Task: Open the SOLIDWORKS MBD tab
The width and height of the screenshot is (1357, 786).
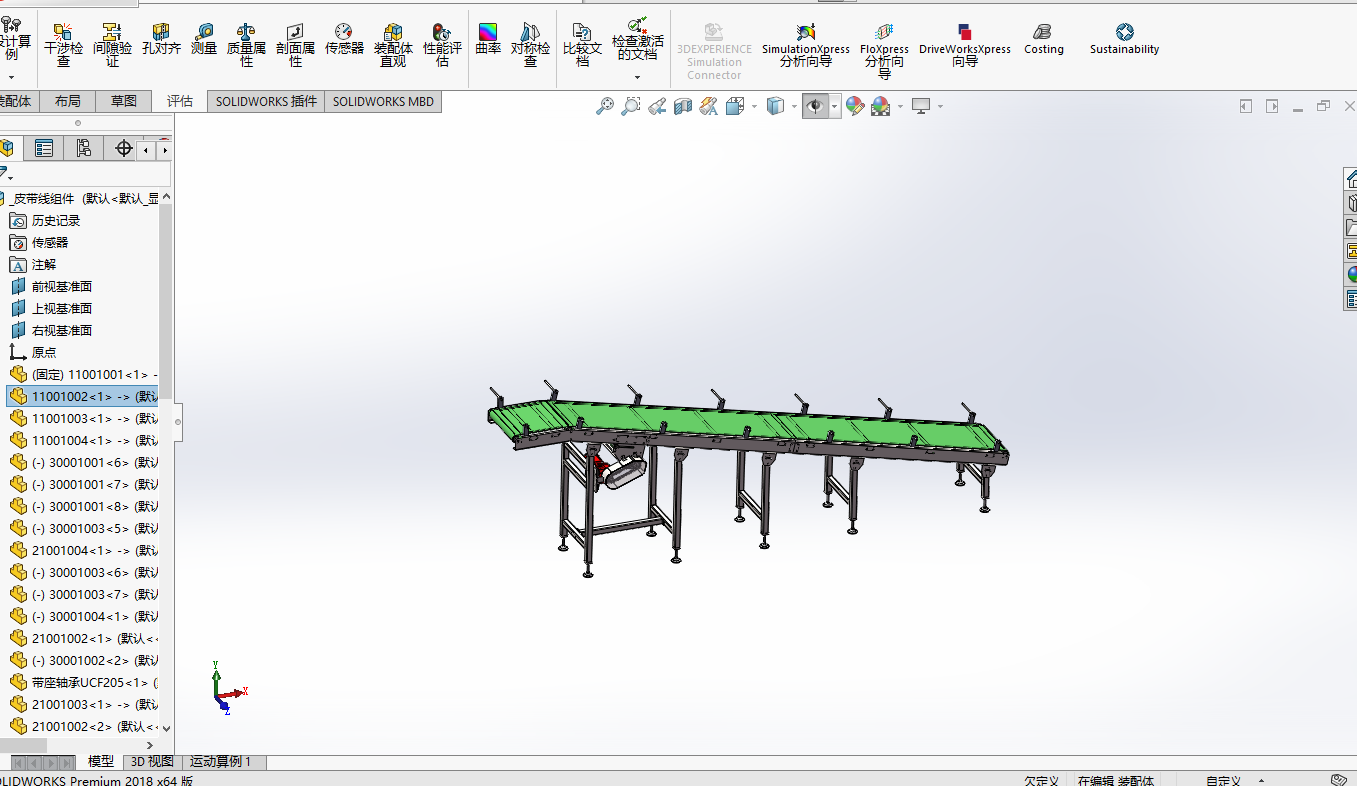Action: [383, 101]
